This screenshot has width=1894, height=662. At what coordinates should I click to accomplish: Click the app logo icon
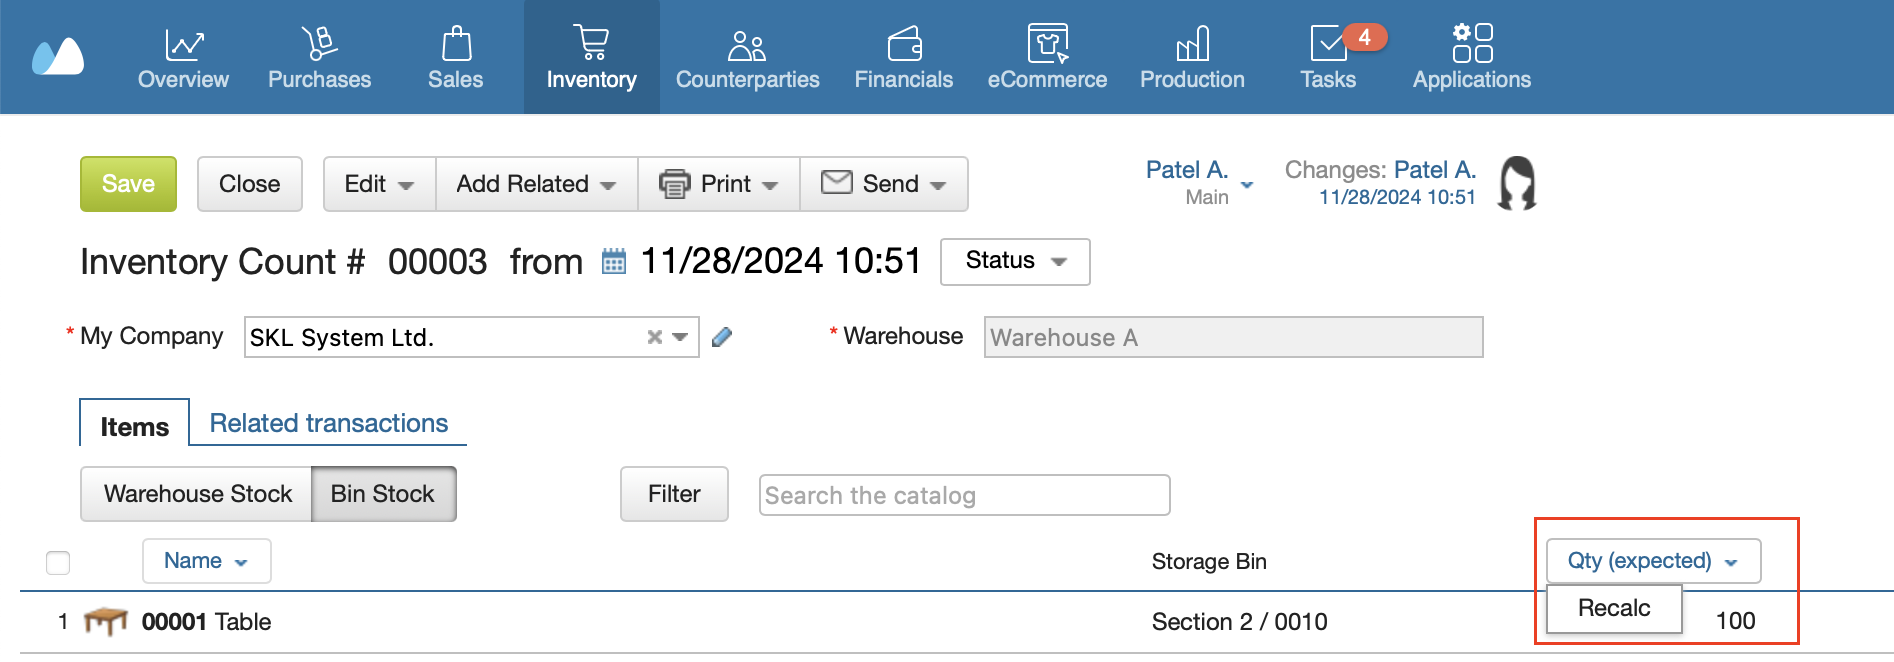point(58,57)
